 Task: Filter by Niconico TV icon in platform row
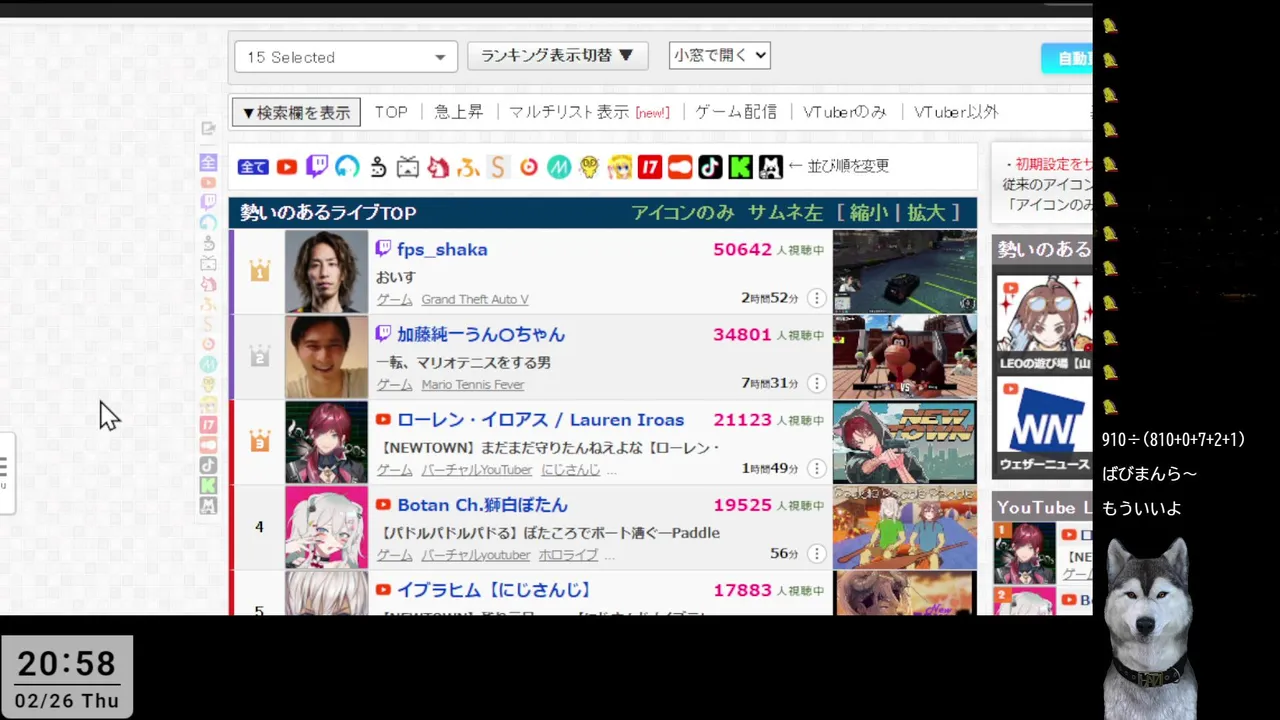tap(408, 167)
